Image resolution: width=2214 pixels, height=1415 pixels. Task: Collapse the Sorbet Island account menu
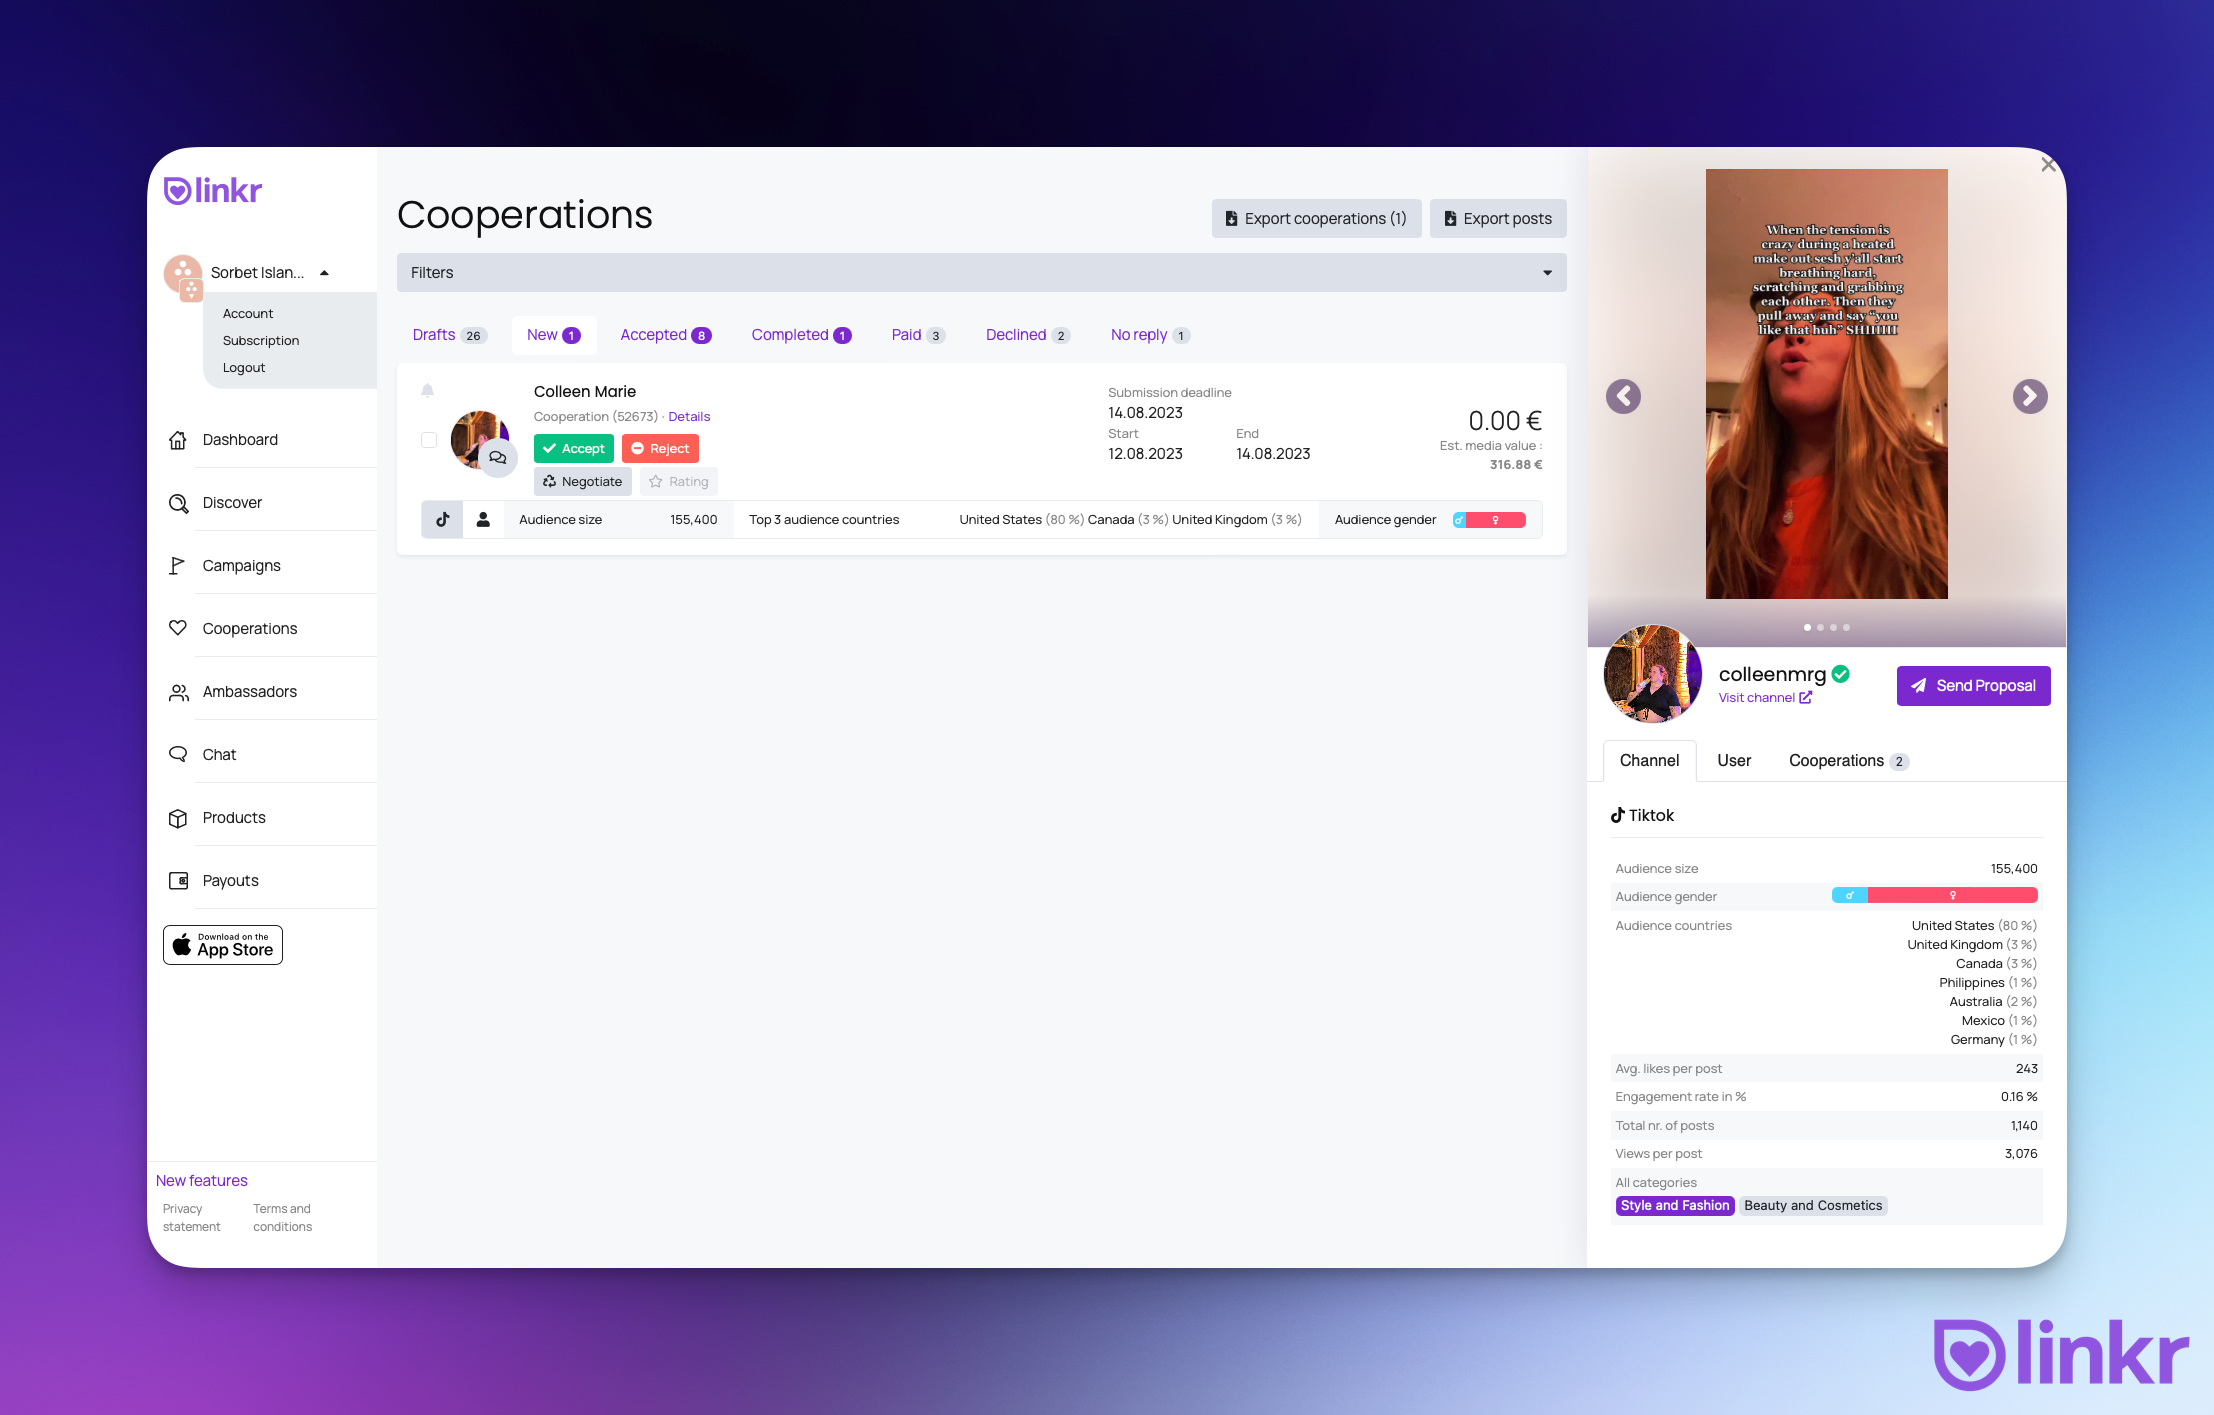[x=324, y=272]
